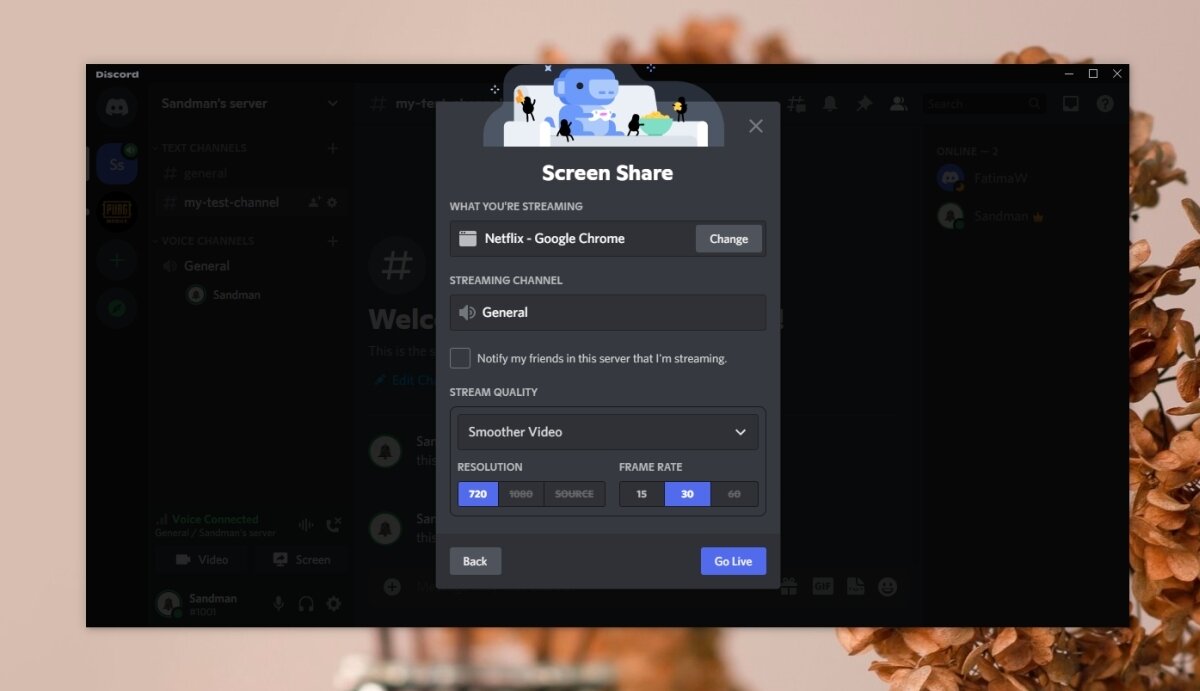Show pinned messages with pin icon
This screenshot has width=1200, height=691.
pyautogui.click(x=864, y=103)
